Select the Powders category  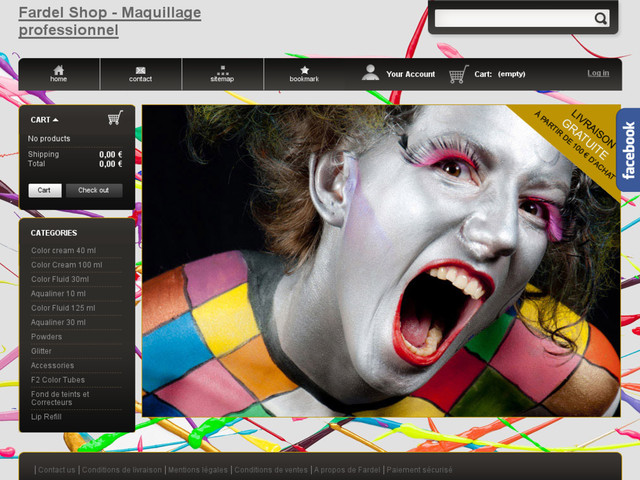(x=47, y=337)
